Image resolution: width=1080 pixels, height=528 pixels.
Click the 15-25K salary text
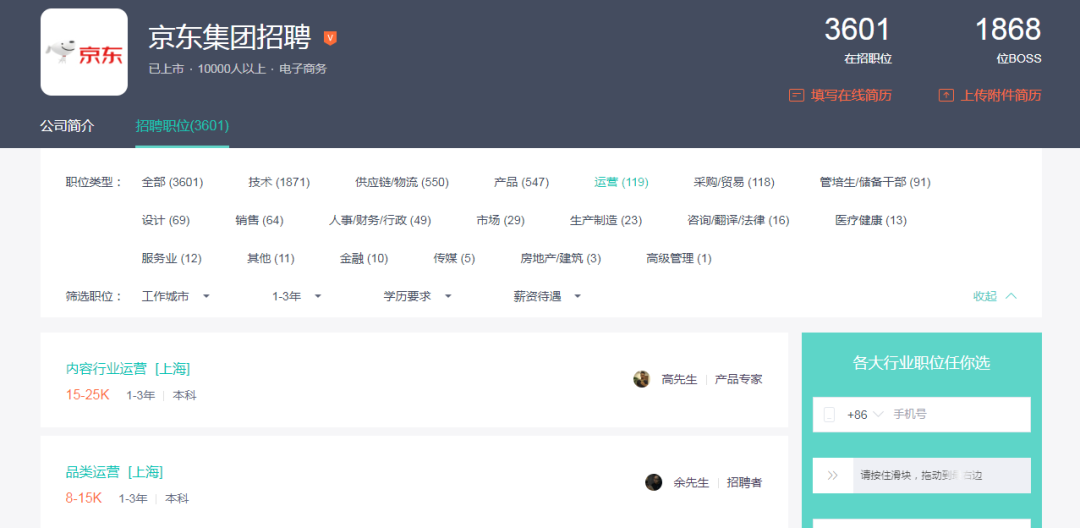click(87, 395)
